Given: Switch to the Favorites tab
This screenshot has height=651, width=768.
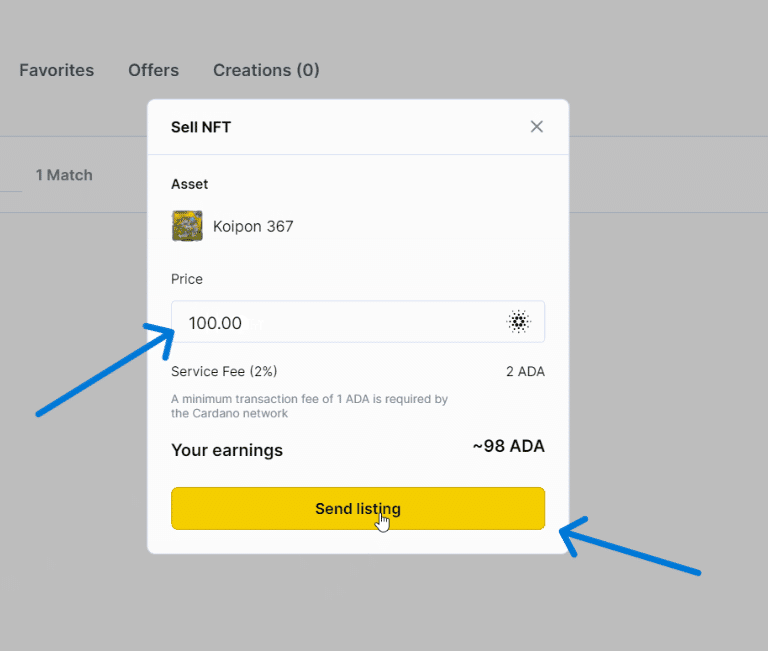Looking at the screenshot, I should pyautogui.click(x=56, y=70).
